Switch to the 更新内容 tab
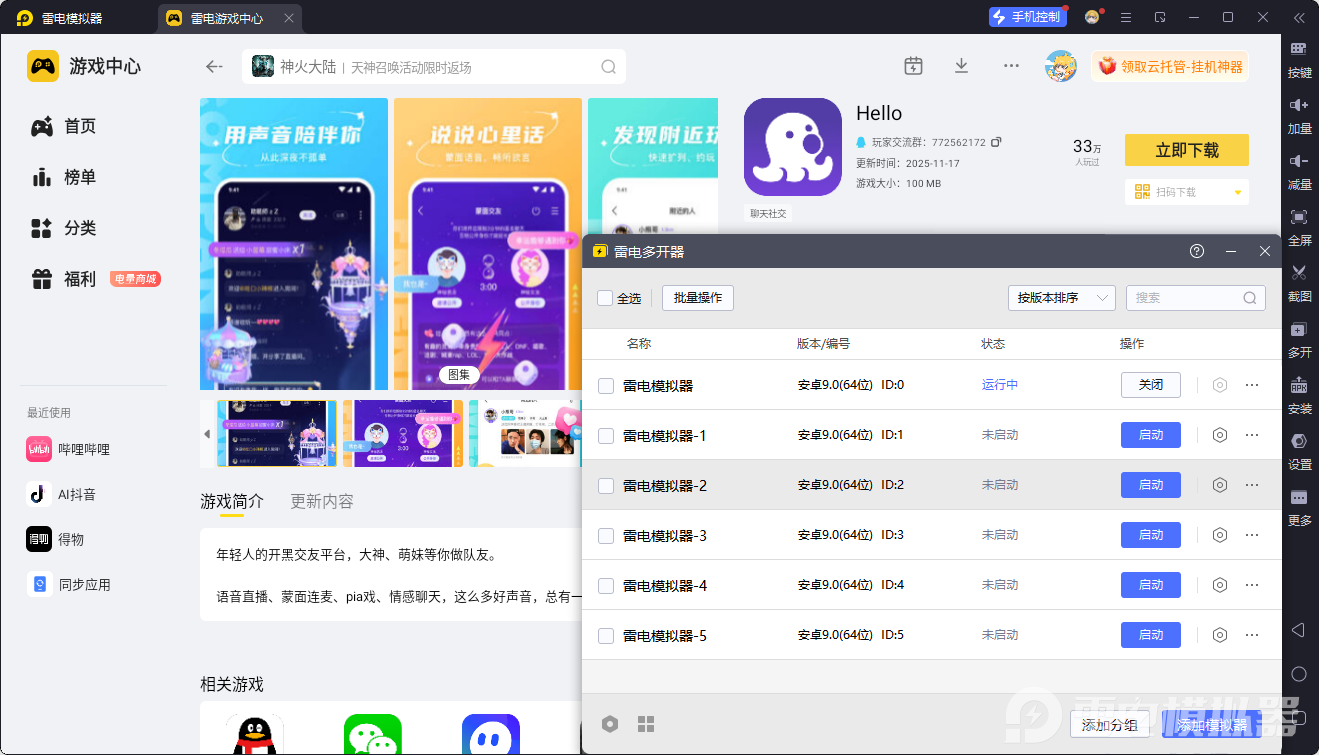Screen dimensions: 1319x755 tap(321, 502)
